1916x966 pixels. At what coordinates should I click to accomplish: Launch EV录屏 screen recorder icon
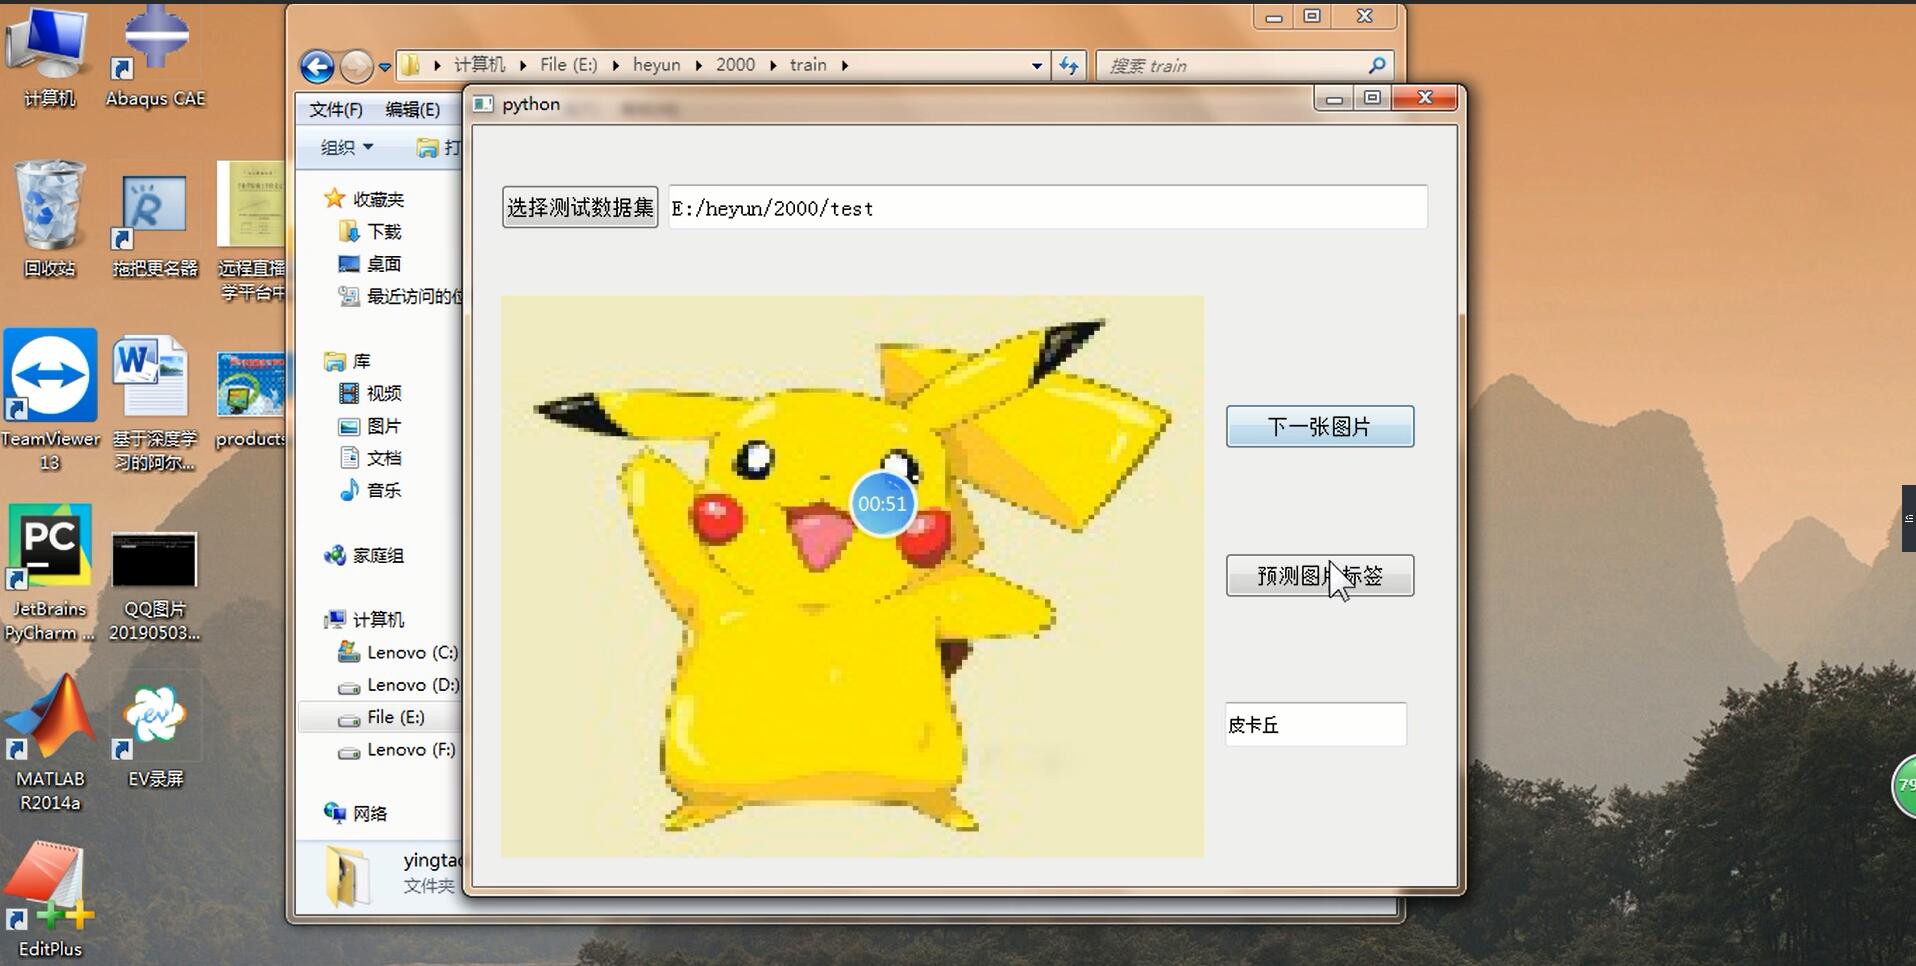click(155, 735)
